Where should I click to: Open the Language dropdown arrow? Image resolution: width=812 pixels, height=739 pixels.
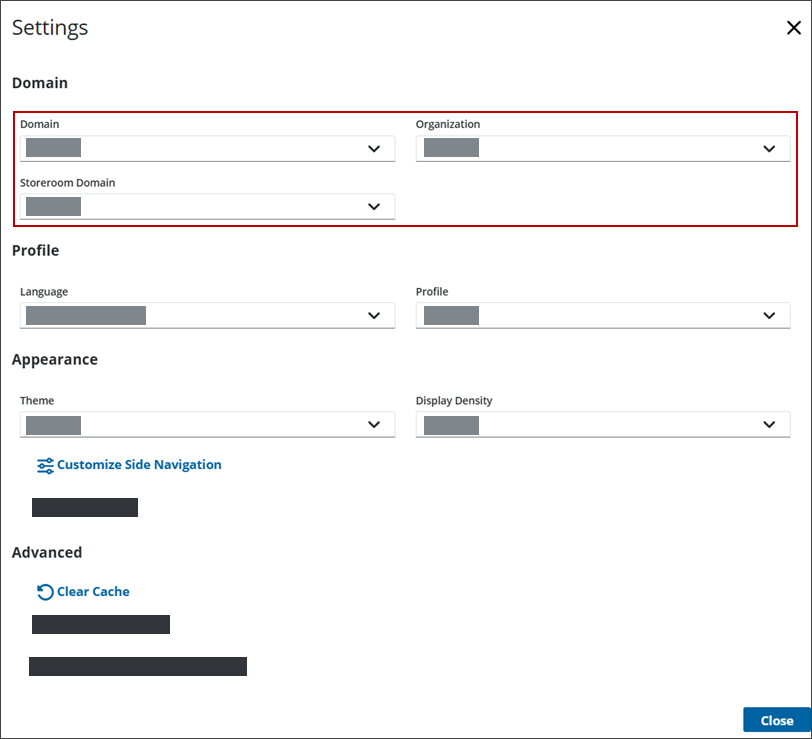tap(374, 316)
